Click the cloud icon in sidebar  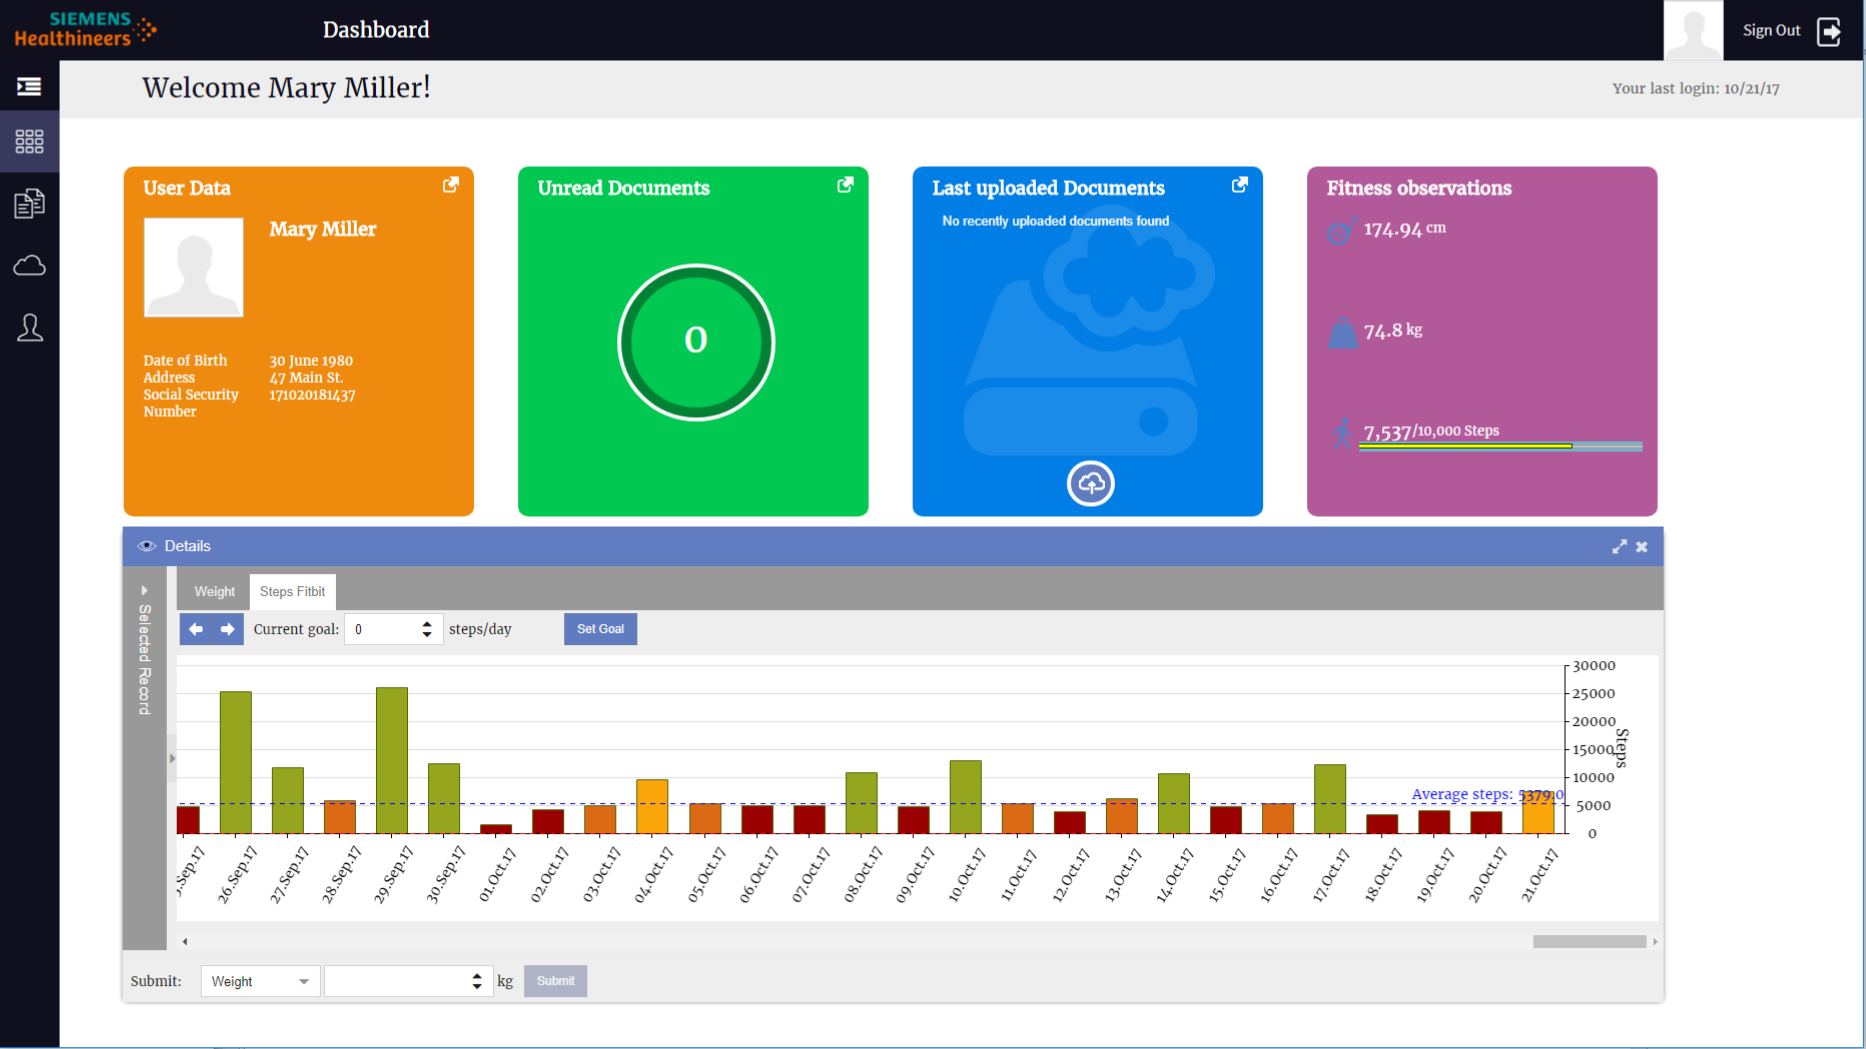pyautogui.click(x=29, y=266)
